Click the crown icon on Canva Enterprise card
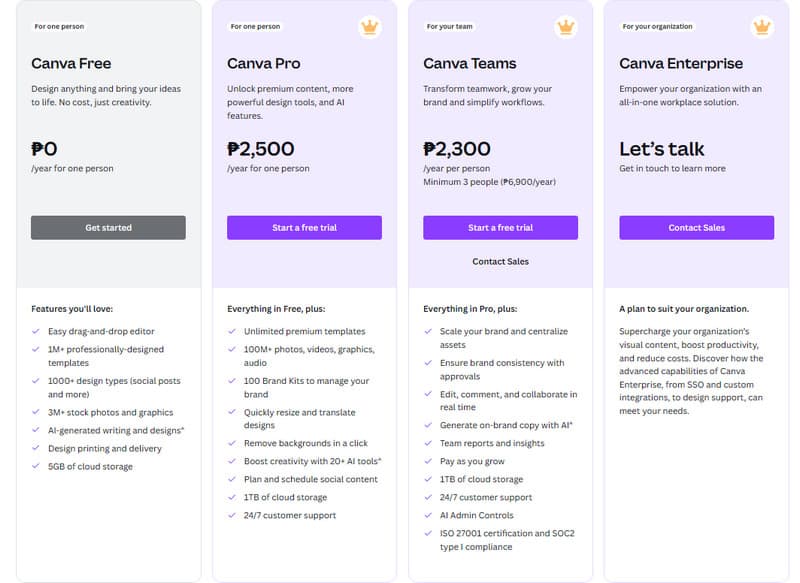Image resolution: width=800 pixels, height=583 pixels. 759,29
